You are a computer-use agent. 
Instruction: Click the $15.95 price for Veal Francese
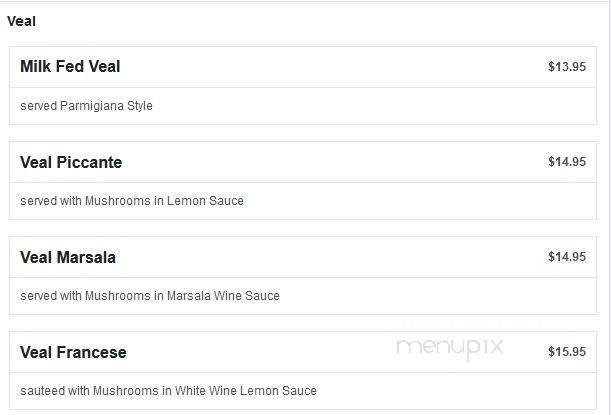coord(567,352)
